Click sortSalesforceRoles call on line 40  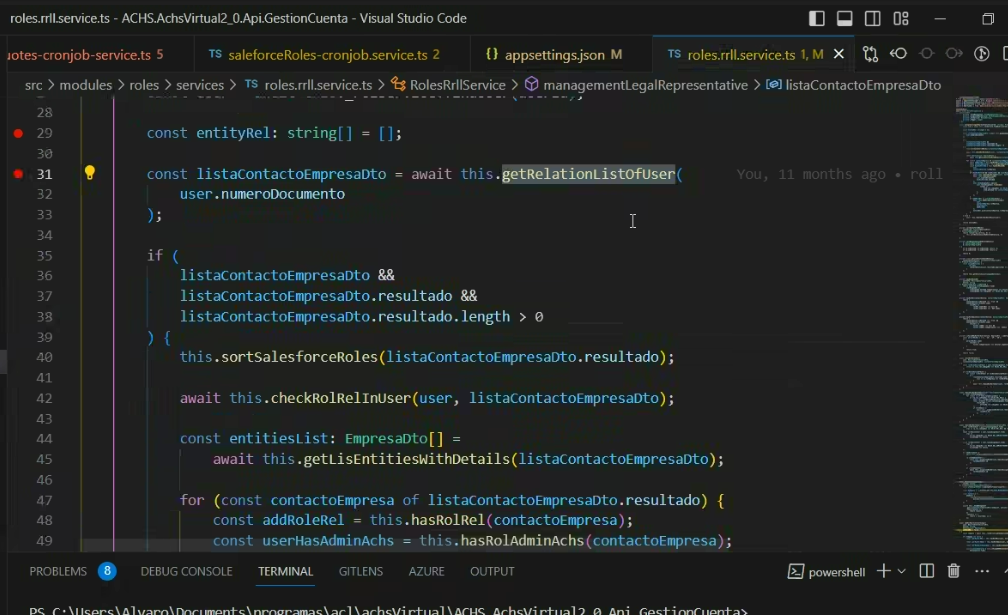(299, 357)
